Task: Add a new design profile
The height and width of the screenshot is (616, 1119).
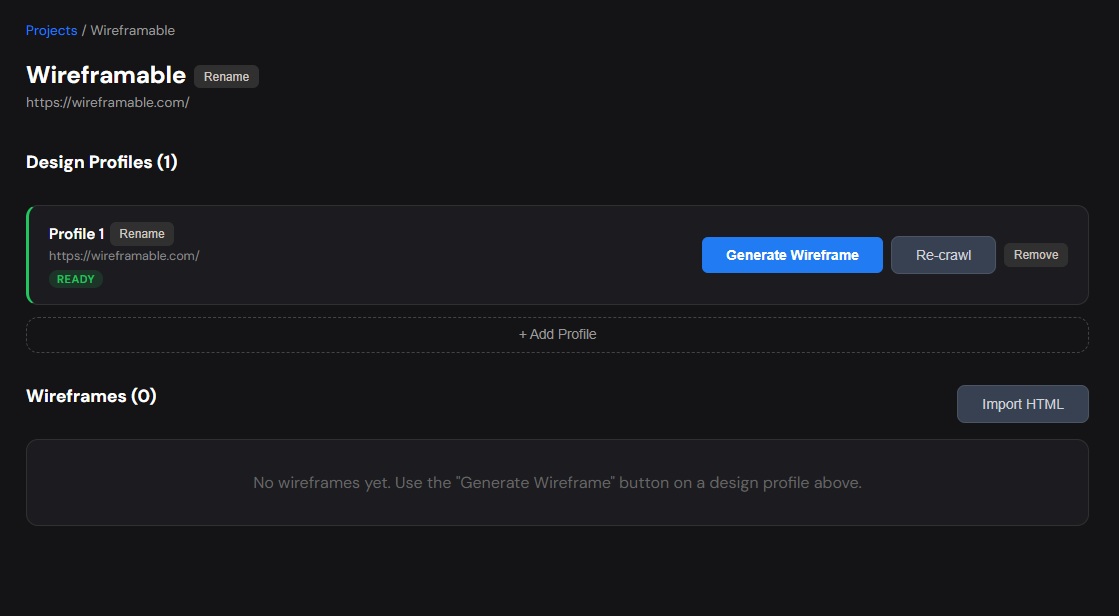Action: [x=557, y=335]
